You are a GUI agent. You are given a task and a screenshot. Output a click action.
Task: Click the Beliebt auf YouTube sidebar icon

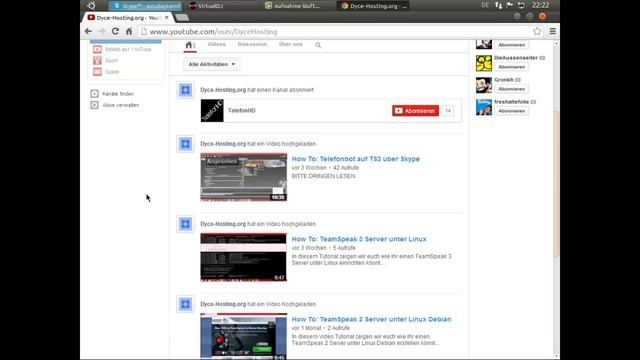(x=97, y=49)
